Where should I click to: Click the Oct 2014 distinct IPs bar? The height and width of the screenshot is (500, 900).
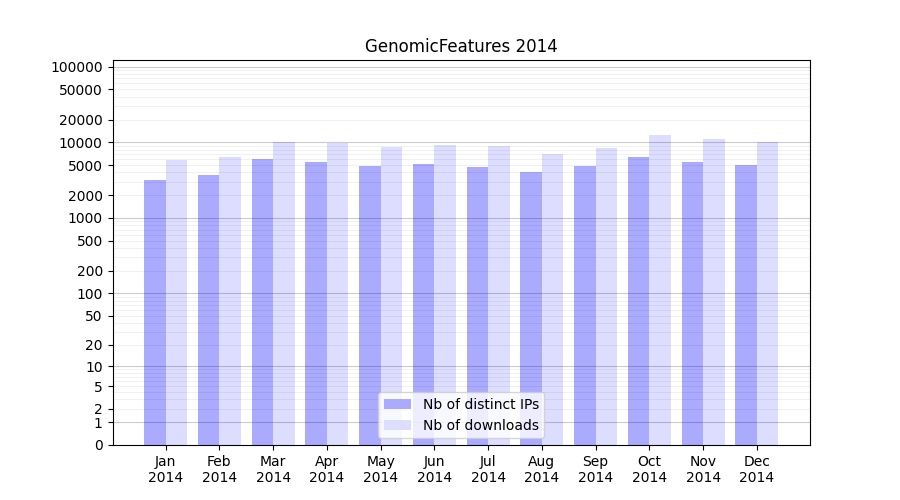(638, 301)
